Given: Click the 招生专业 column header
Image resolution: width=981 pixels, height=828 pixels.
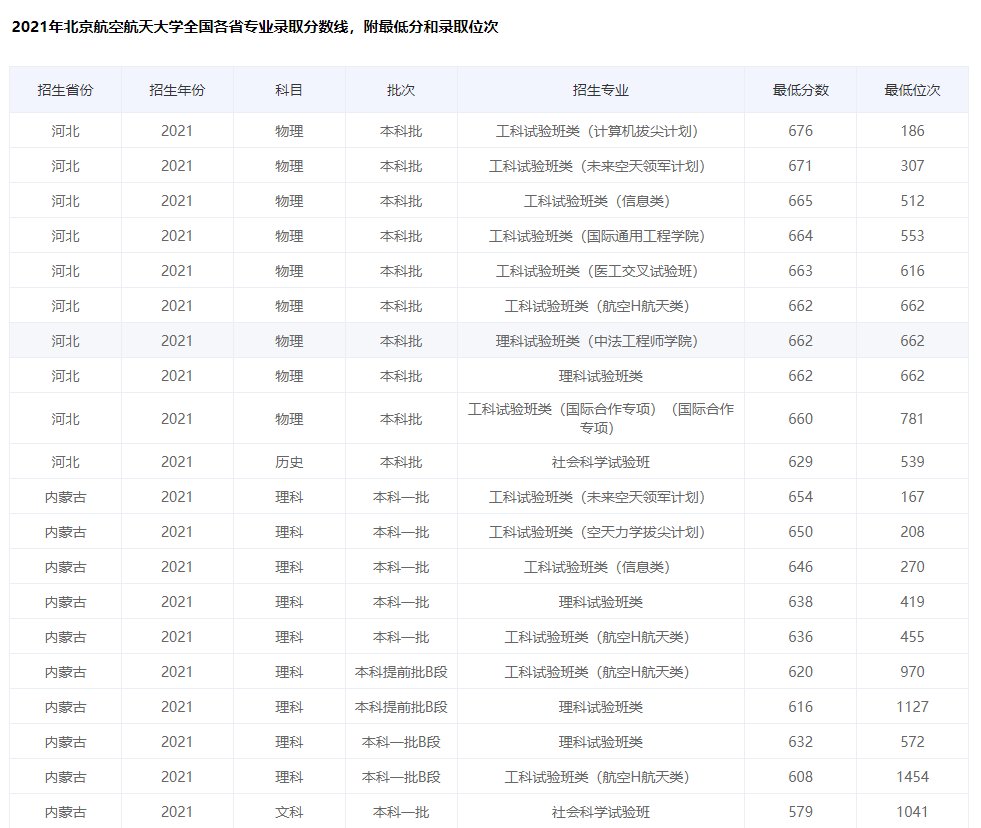Looking at the screenshot, I should pos(601,89).
